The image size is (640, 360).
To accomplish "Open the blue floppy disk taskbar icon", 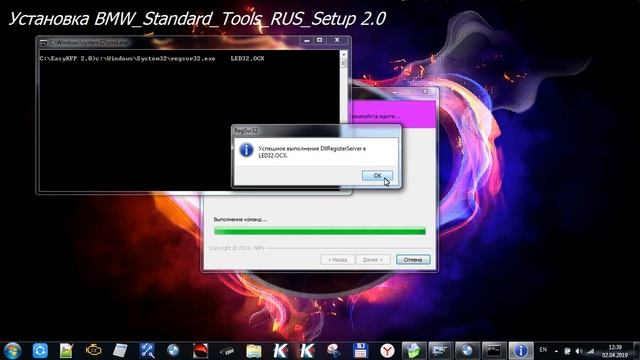I will coord(360,351).
